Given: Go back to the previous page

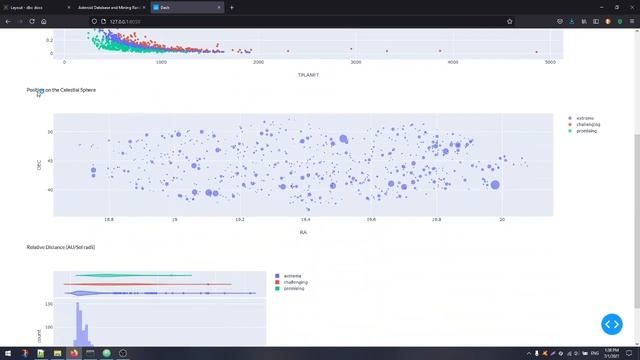Looking at the screenshot, I should point(8,21).
